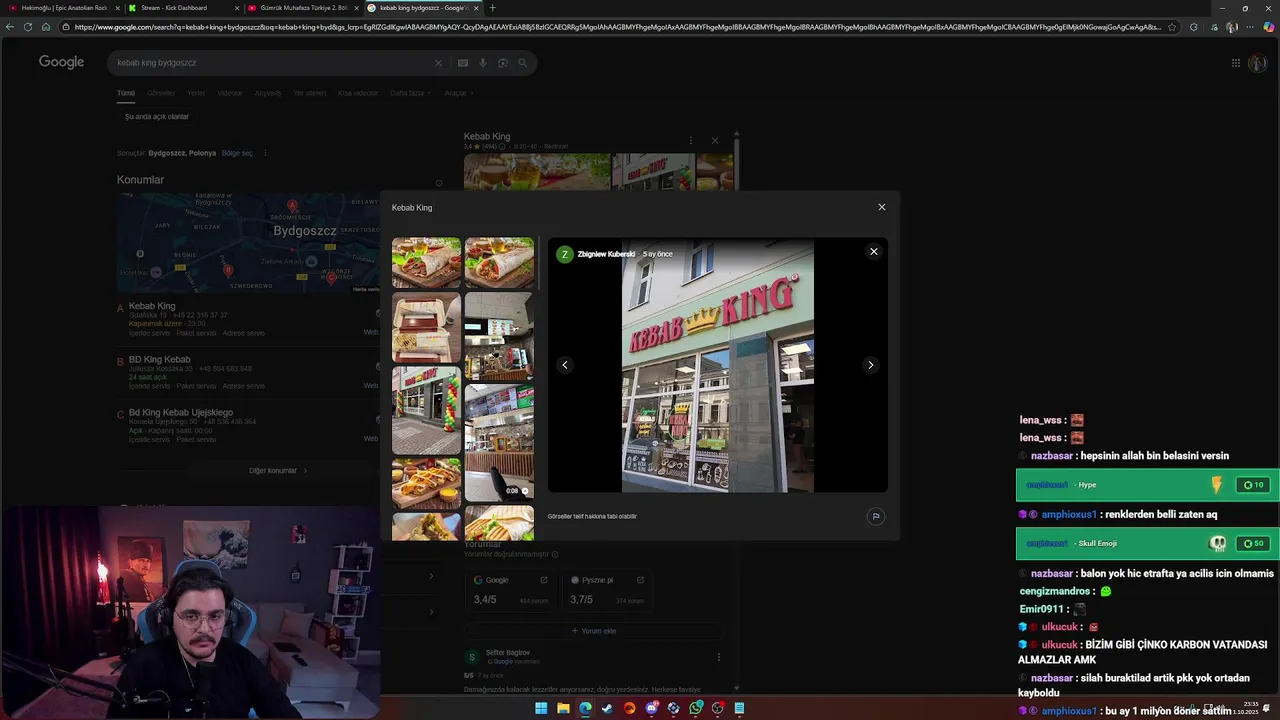The width and height of the screenshot is (1280, 720).
Task: Close the large storefront photo preview
Action: 874,252
